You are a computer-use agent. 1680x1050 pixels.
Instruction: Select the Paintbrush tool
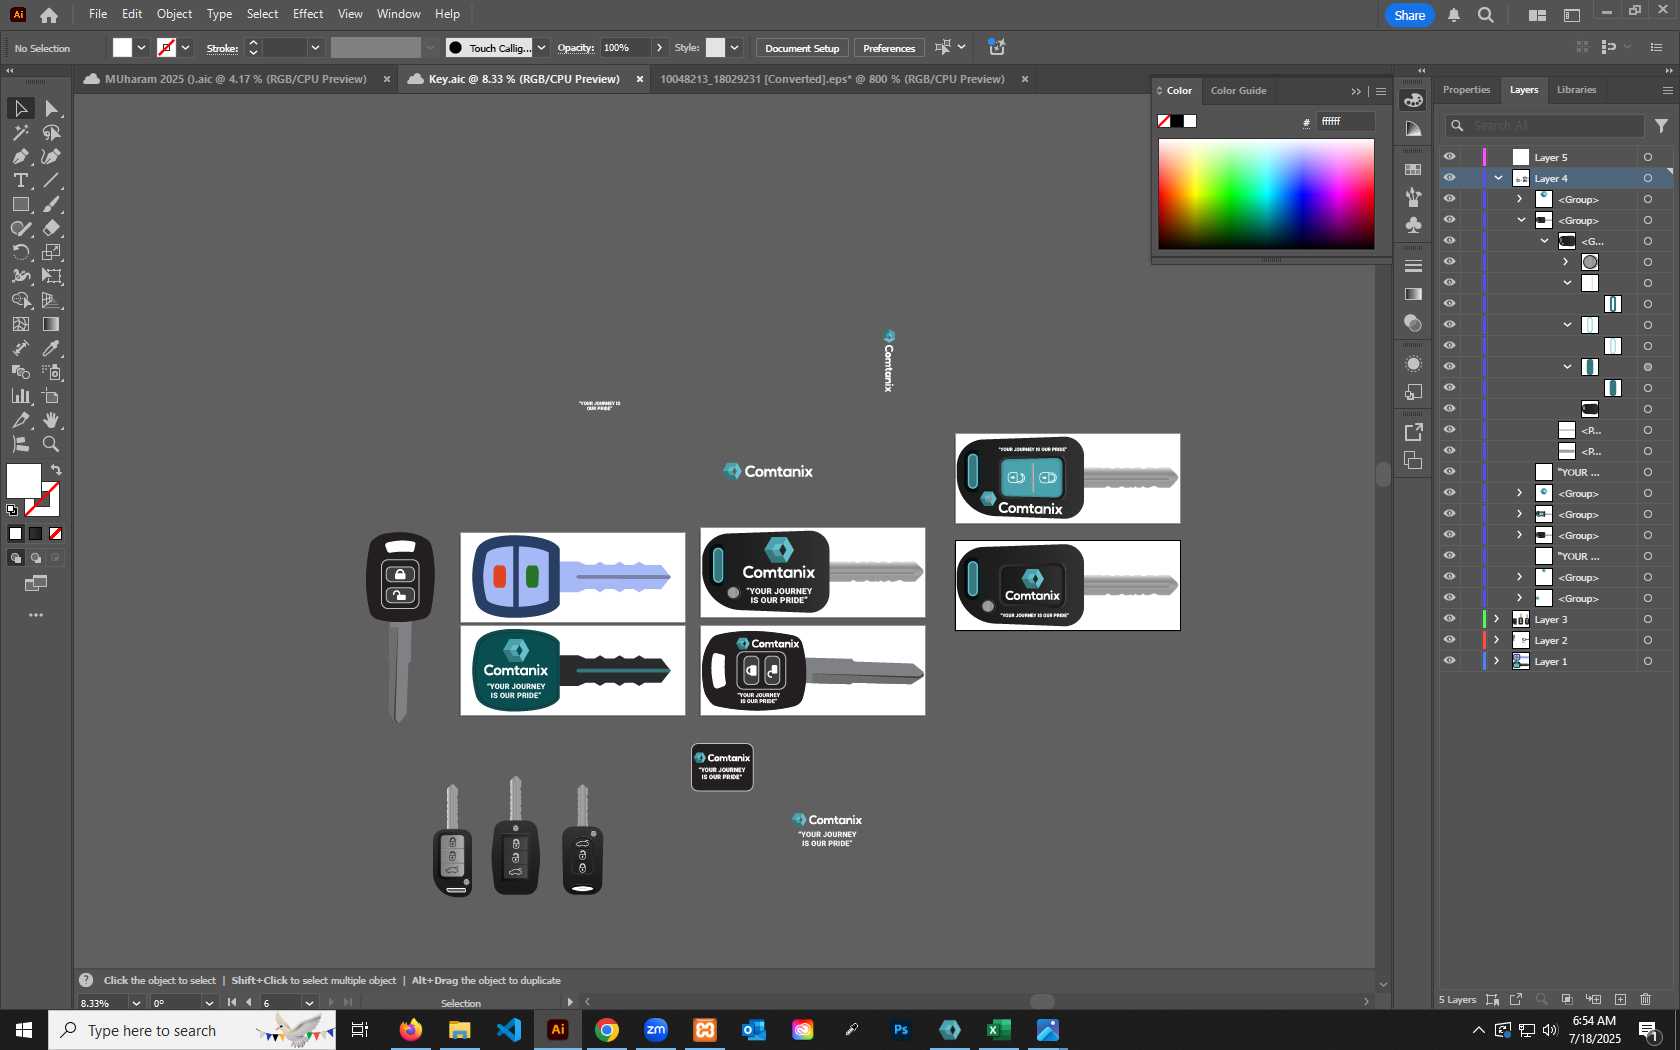52,204
